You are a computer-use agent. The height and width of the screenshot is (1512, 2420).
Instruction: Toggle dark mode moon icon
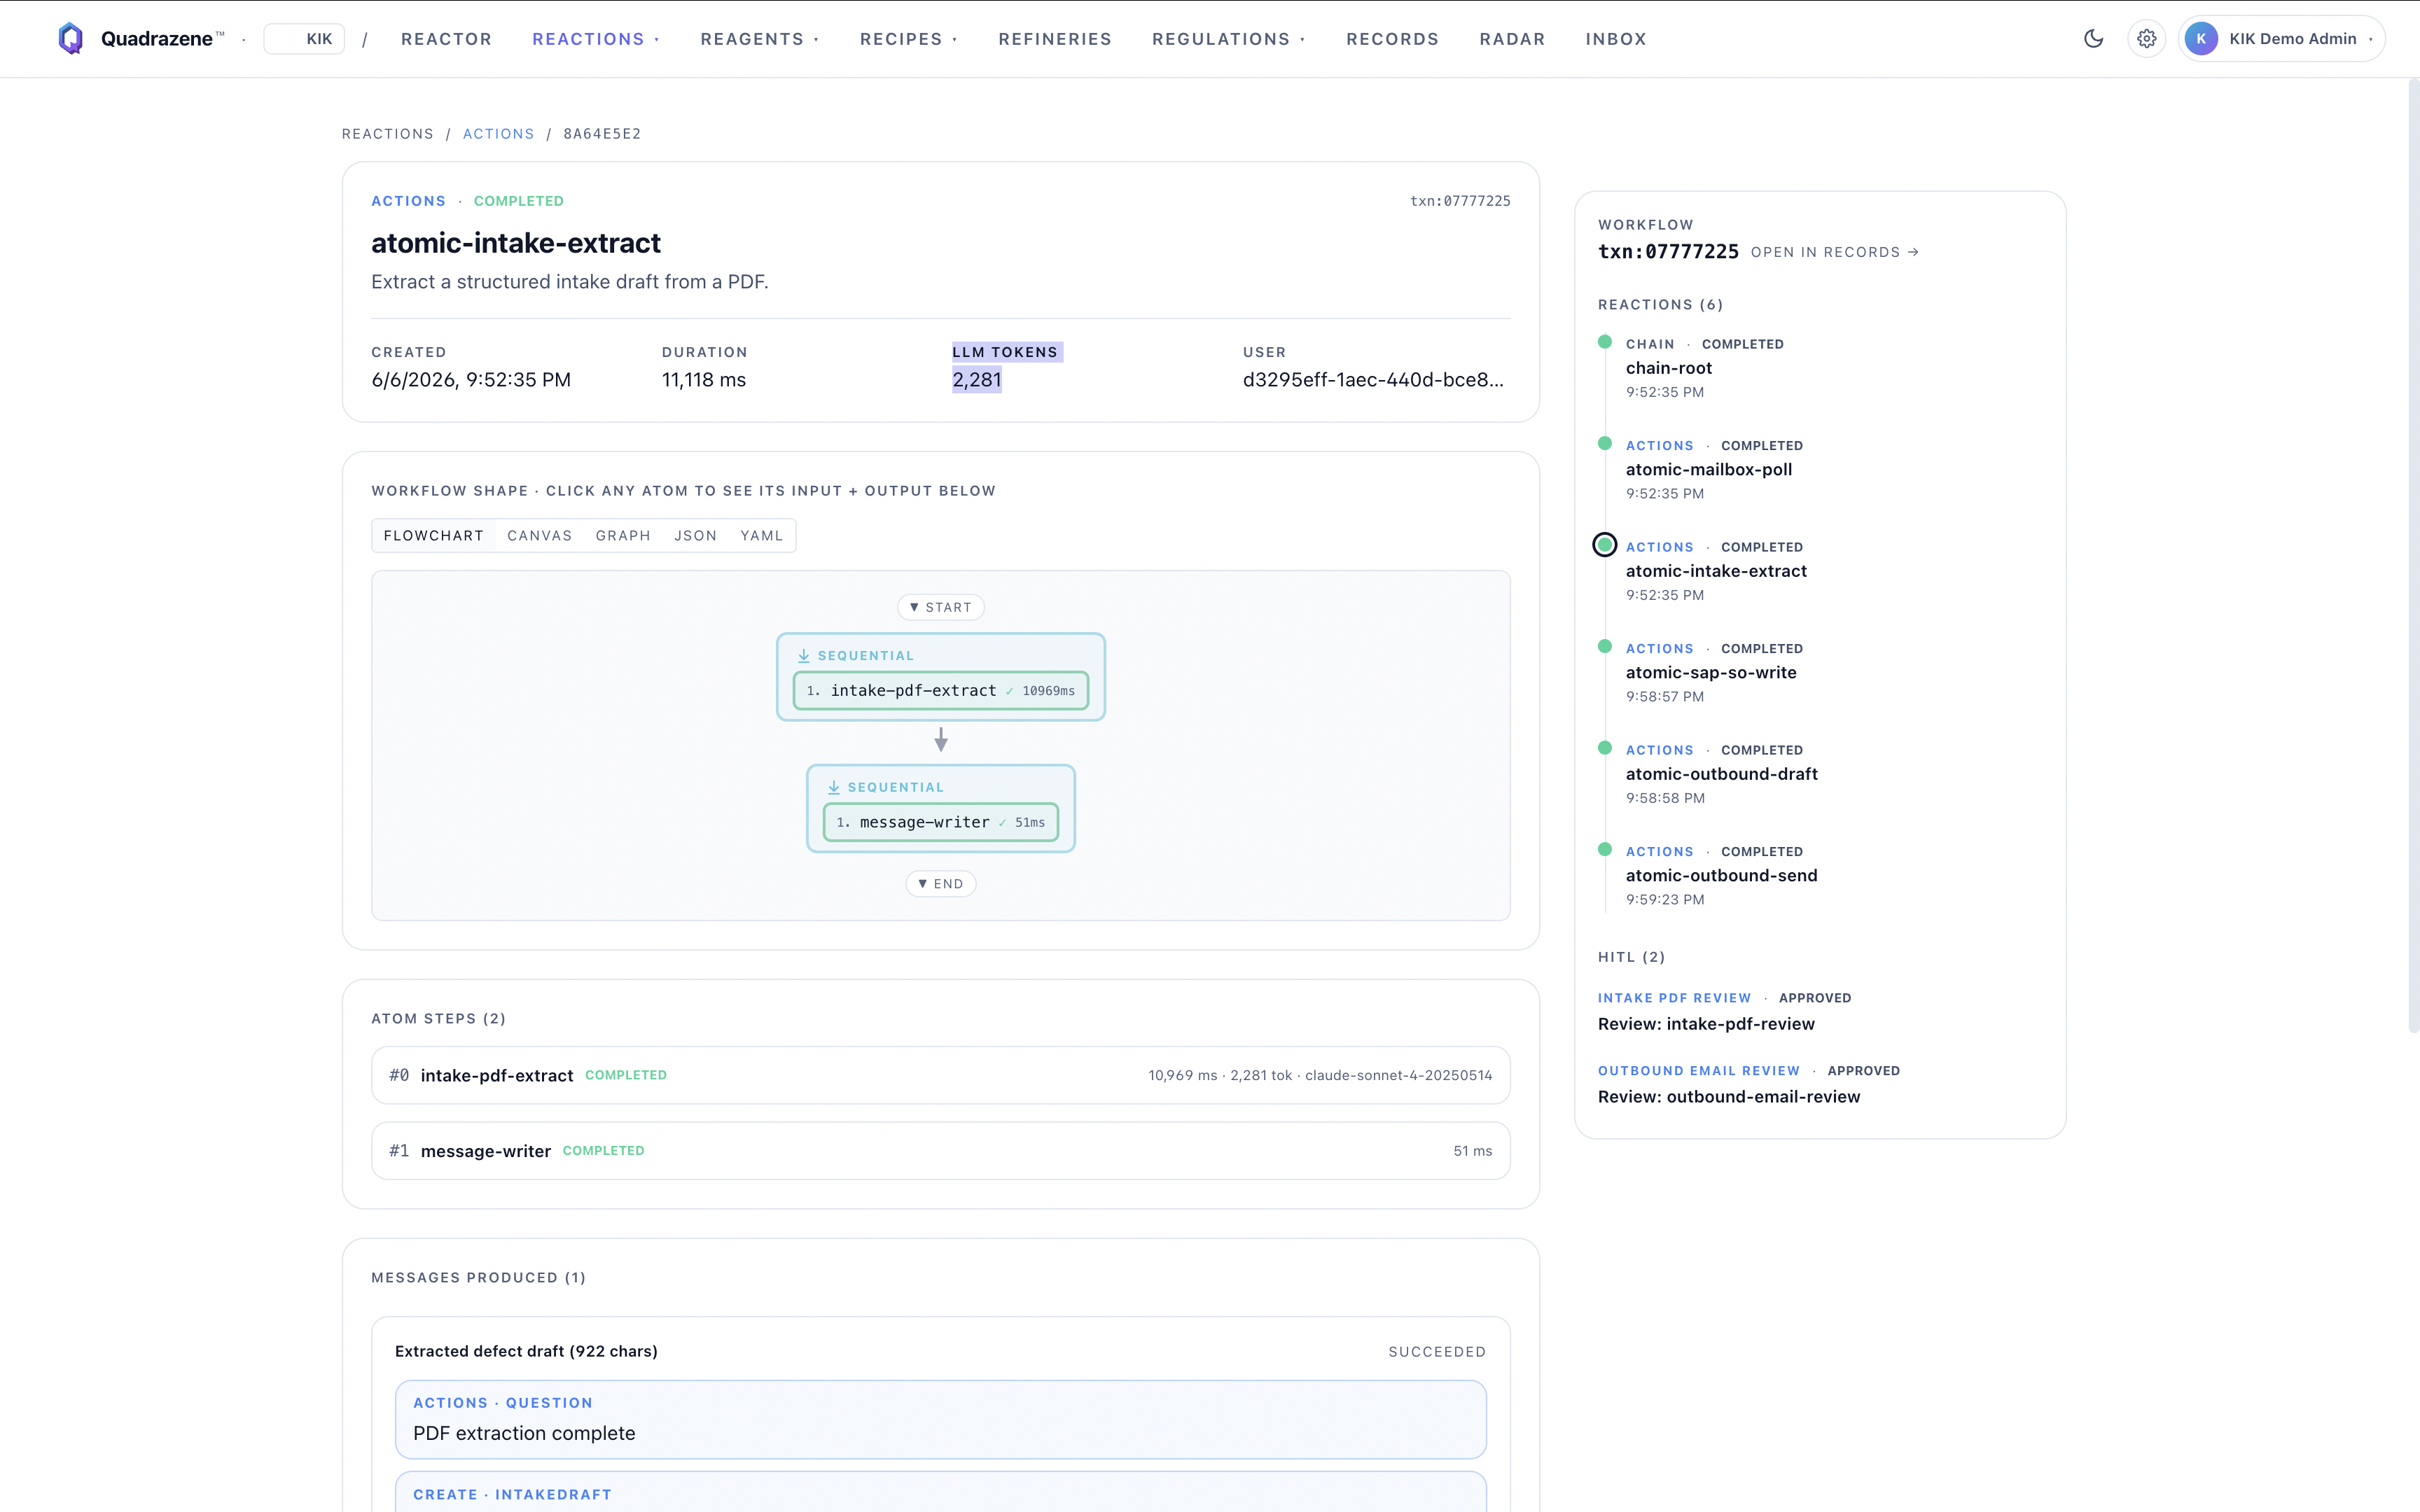point(2093,39)
